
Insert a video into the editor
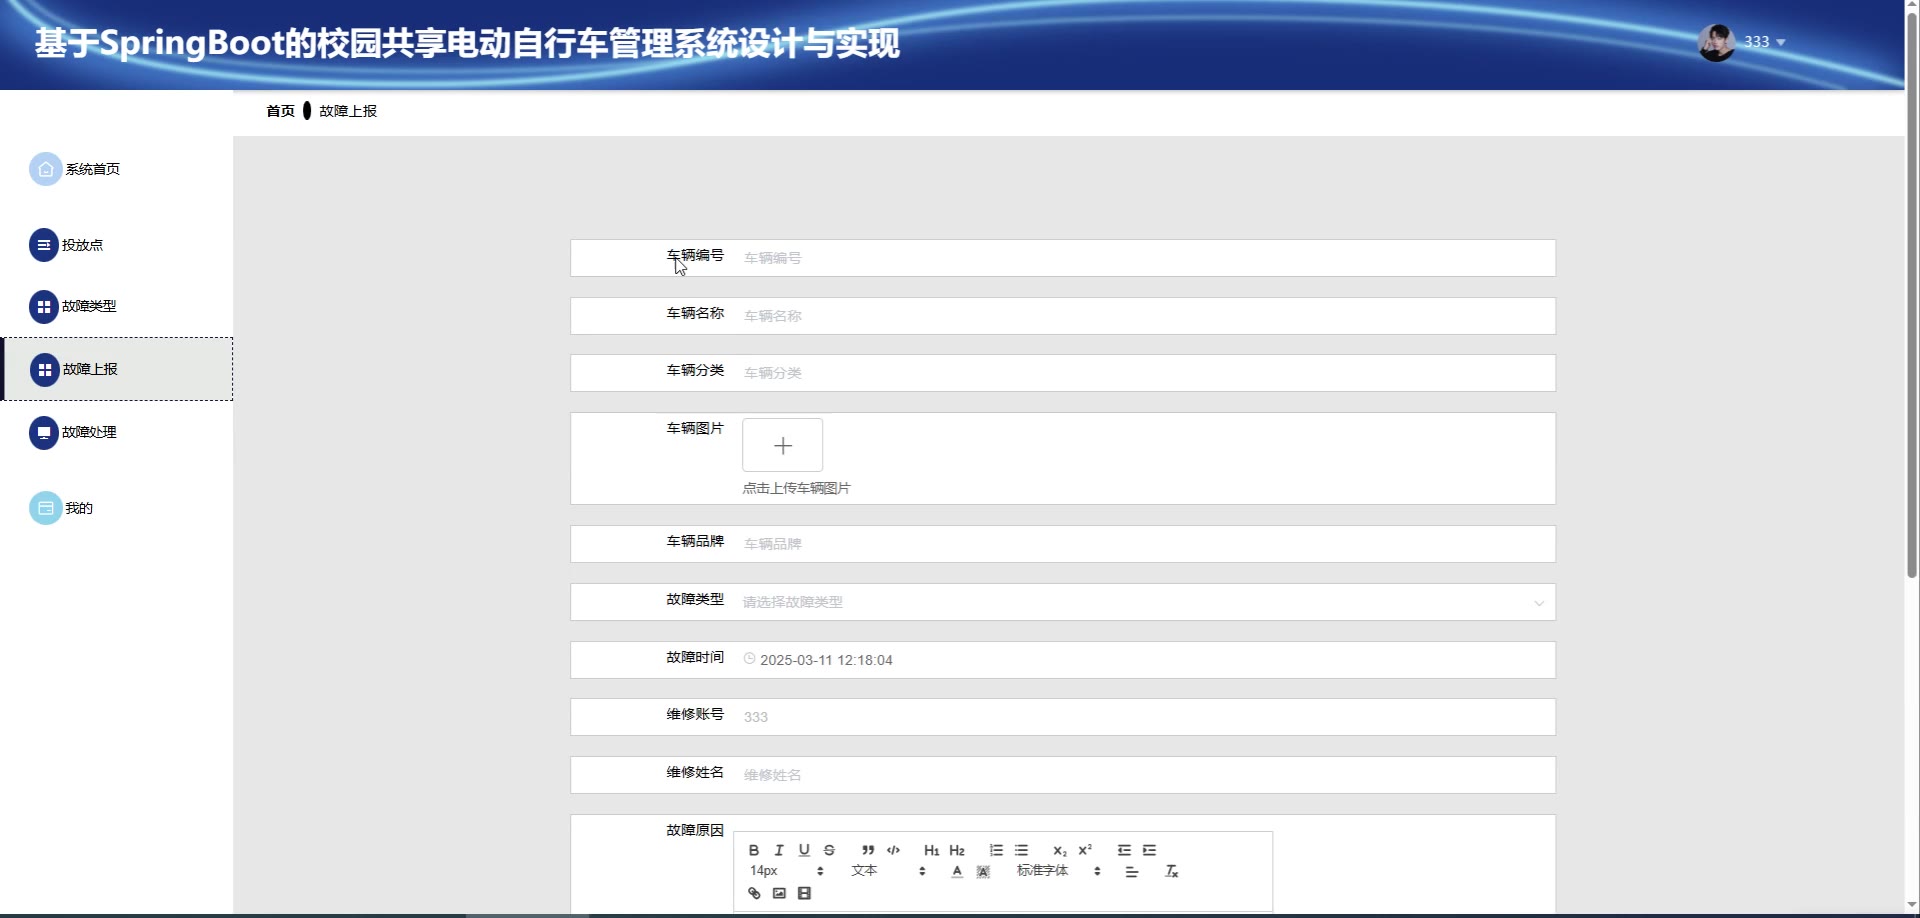tap(804, 893)
